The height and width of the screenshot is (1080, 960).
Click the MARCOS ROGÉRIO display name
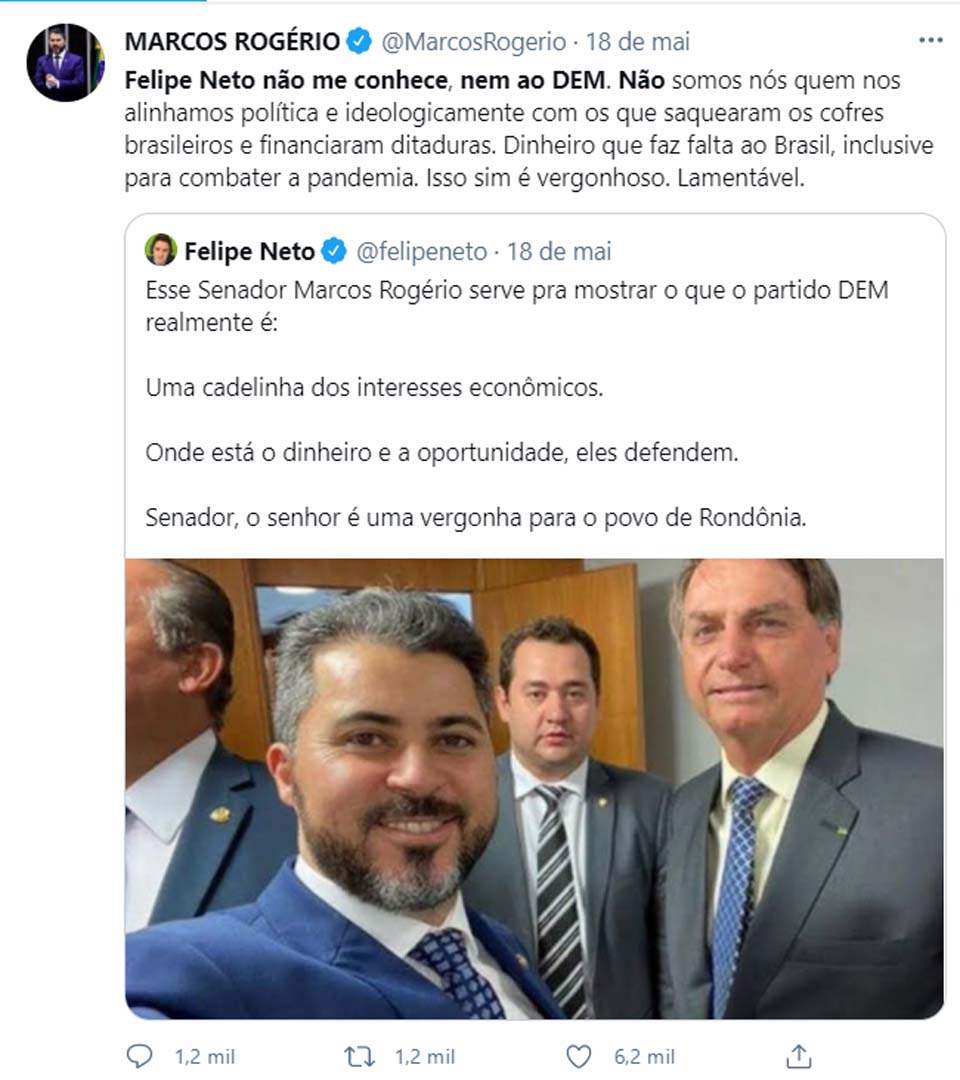pyautogui.click(x=232, y=42)
